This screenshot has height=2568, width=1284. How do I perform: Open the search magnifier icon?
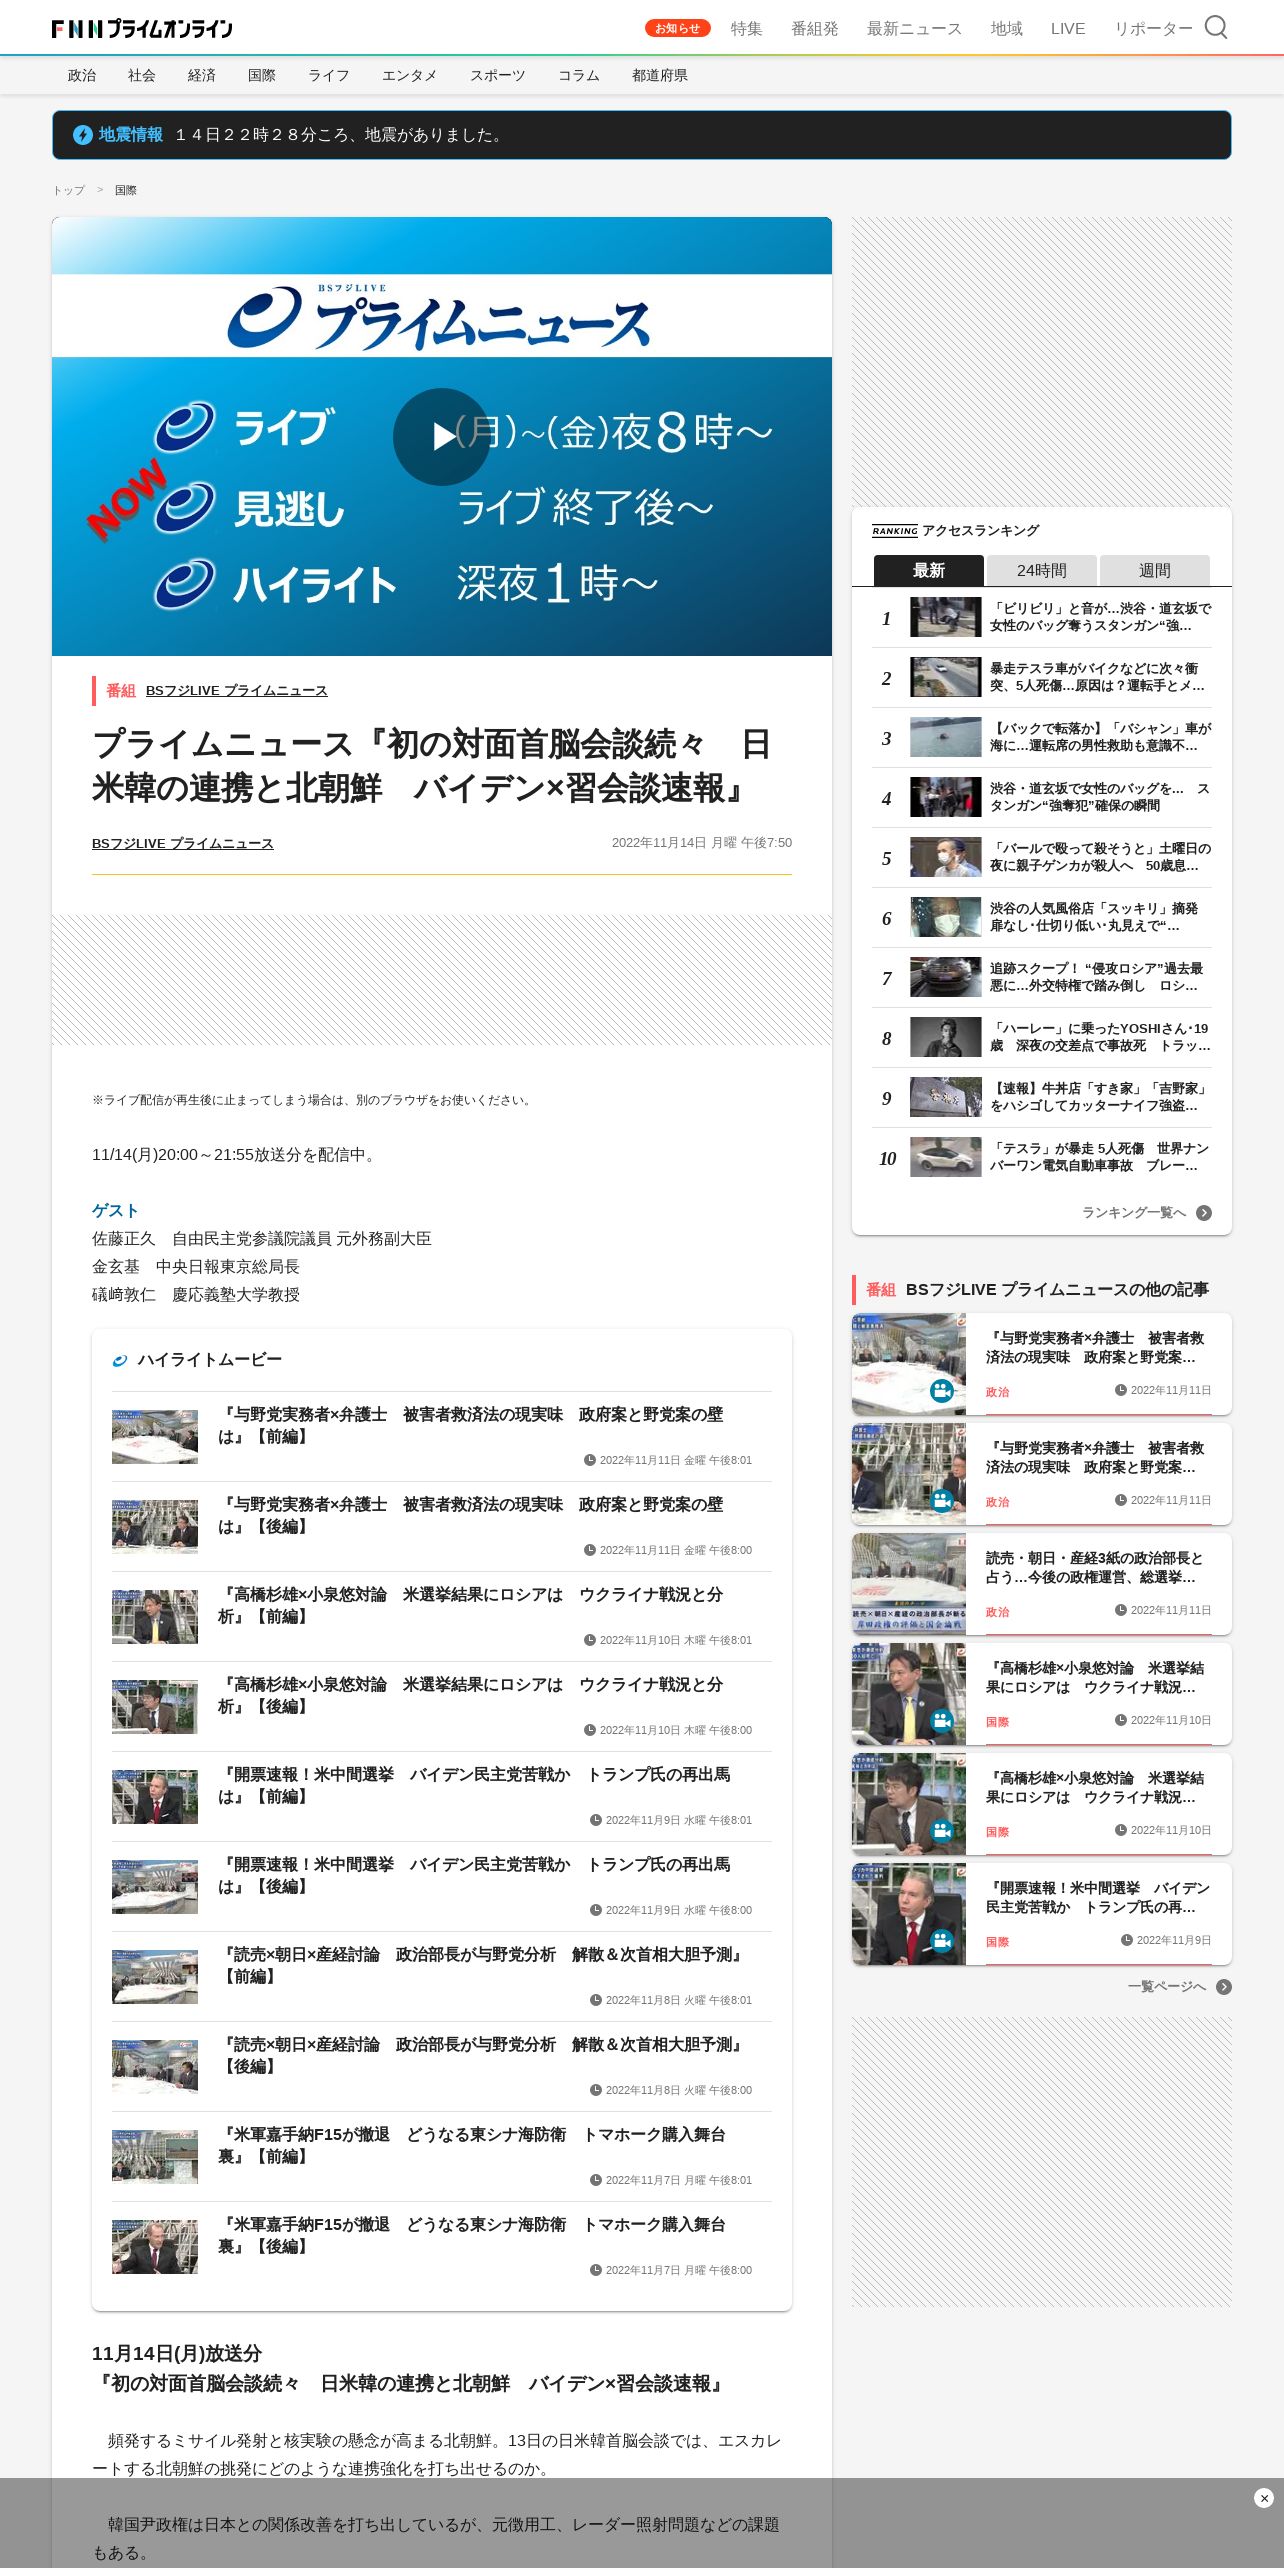click(1215, 27)
